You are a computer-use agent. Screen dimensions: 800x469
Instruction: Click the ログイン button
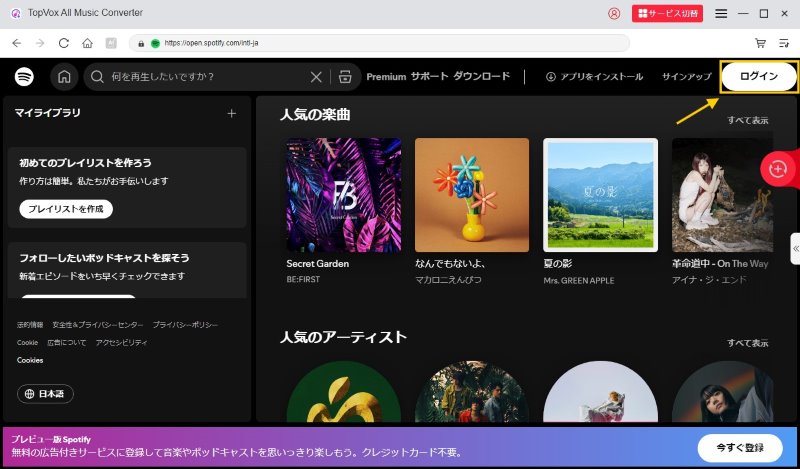click(x=759, y=77)
